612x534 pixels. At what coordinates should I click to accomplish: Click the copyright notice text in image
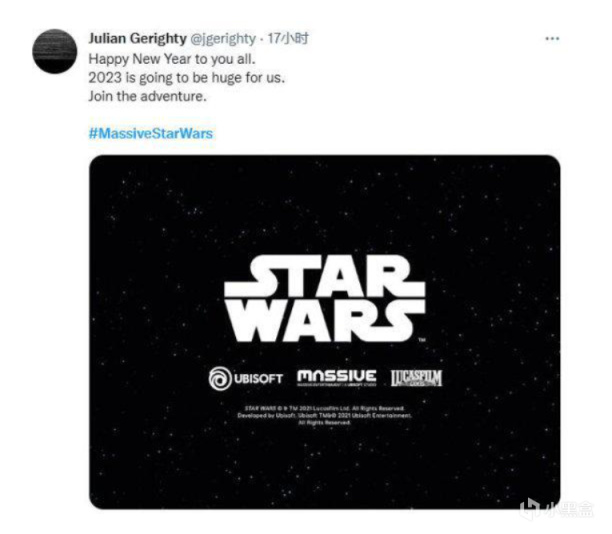coord(324,415)
